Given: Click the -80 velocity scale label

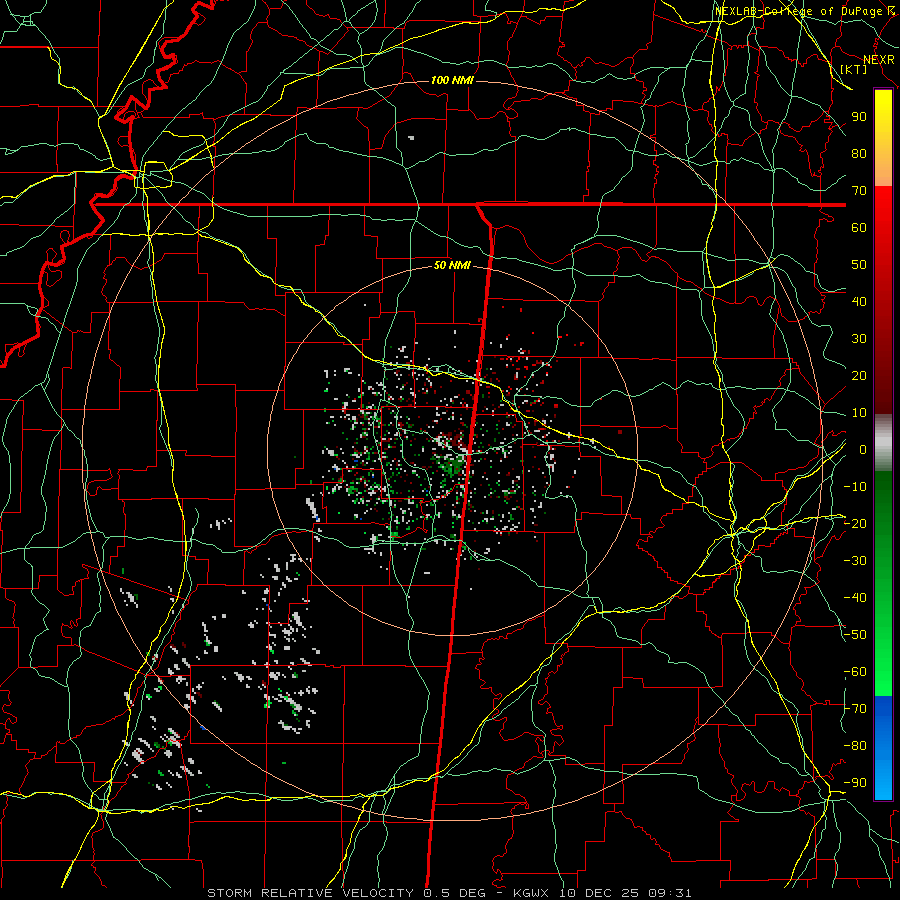Looking at the screenshot, I should coord(855,746).
